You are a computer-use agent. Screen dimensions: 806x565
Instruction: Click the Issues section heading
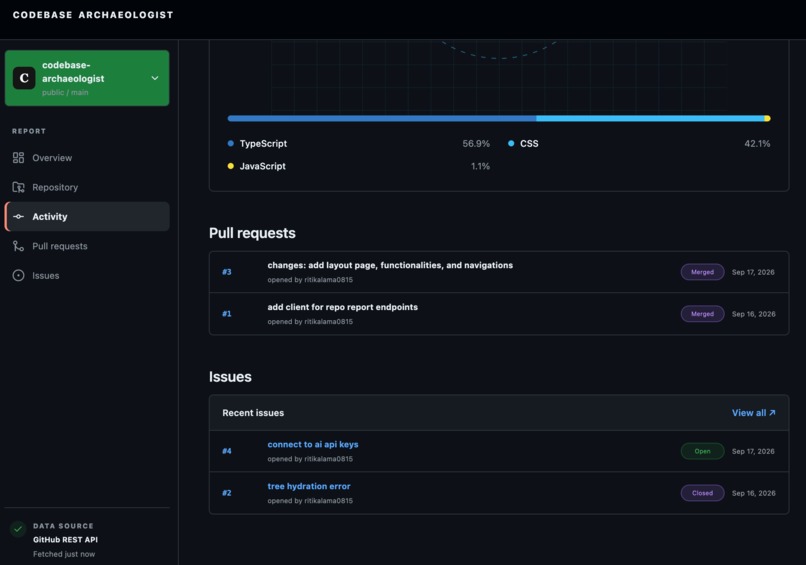tap(230, 376)
